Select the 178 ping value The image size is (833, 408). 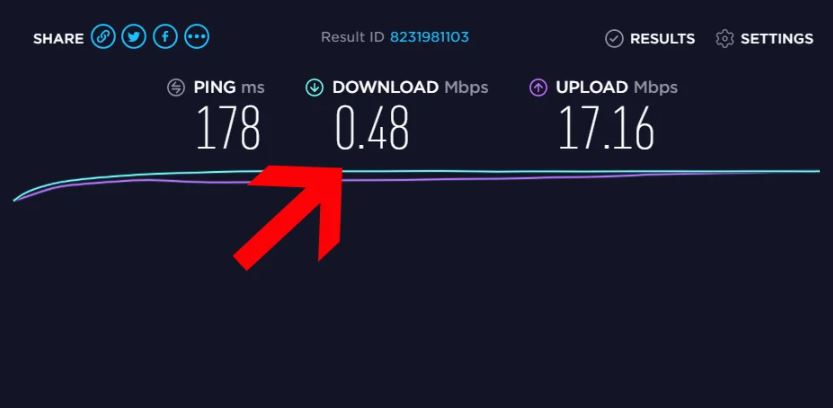pos(228,128)
